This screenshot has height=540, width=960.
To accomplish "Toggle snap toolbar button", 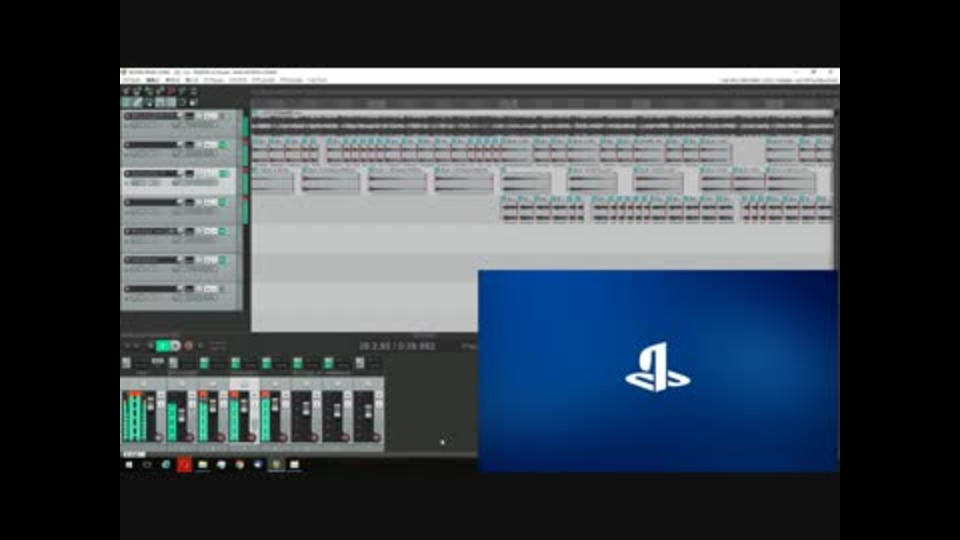I will [x=182, y=102].
